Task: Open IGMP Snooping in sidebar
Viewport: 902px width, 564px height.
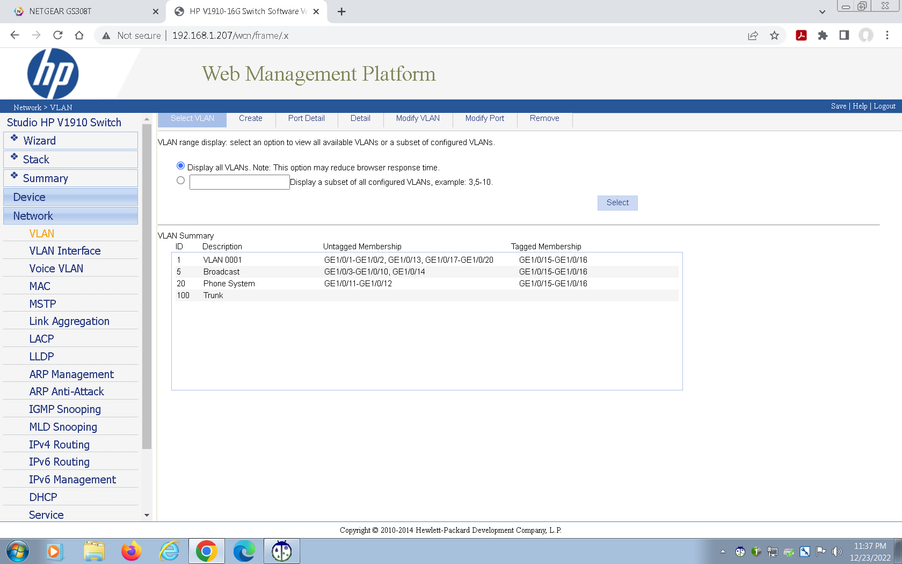Action: pyautogui.click(x=65, y=410)
